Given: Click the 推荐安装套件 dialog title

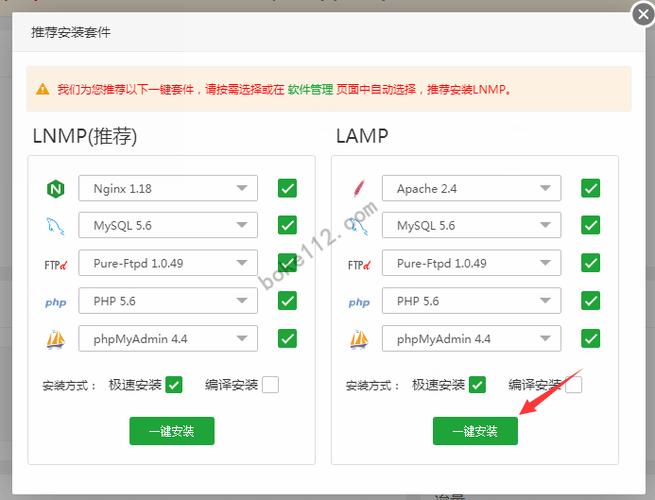Looking at the screenshot, I should [x=71, y=32].
